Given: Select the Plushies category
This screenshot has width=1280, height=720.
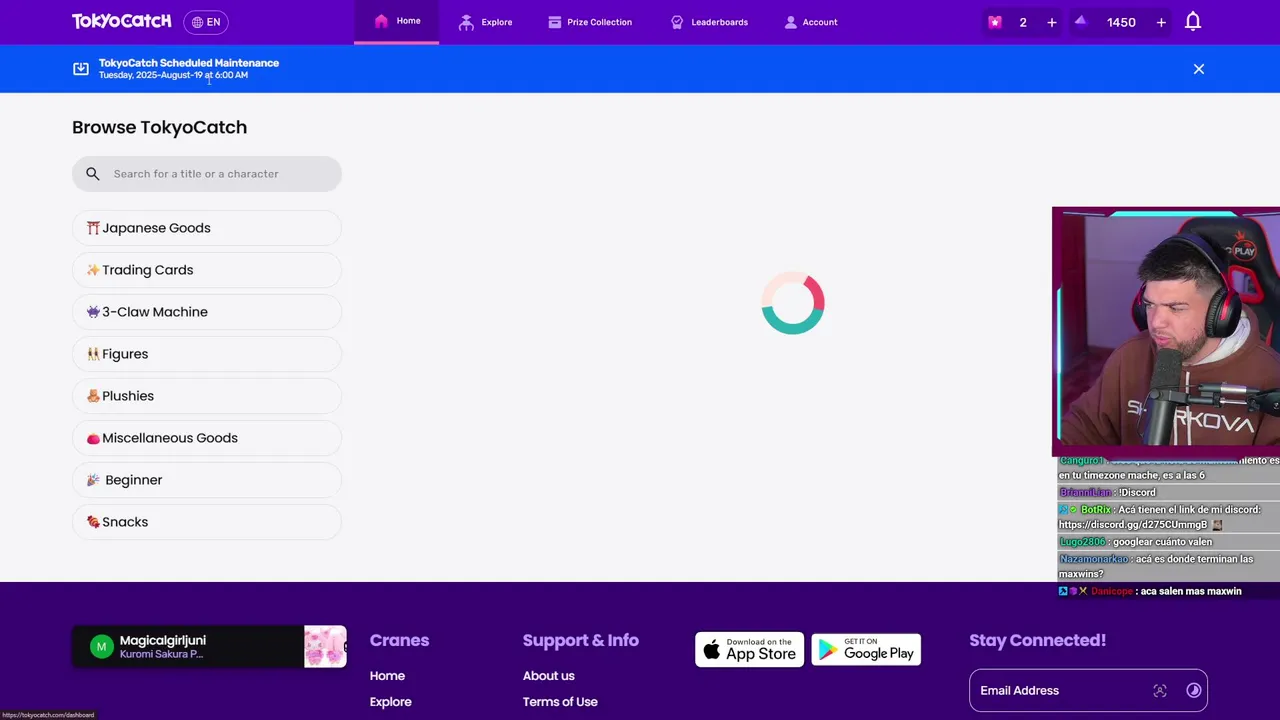Looking at the screenshot, I should pyautogui.click(x=207, y=396).
